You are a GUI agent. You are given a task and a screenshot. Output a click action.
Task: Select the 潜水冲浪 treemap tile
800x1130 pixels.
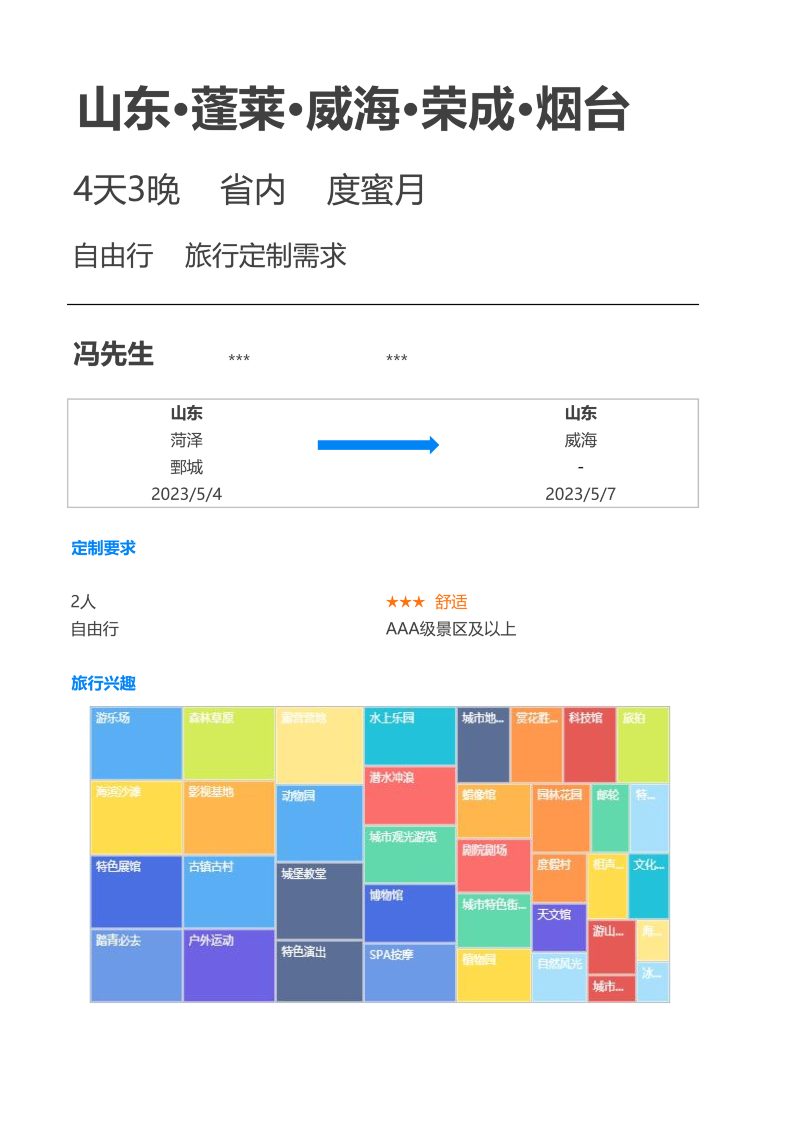410,796
